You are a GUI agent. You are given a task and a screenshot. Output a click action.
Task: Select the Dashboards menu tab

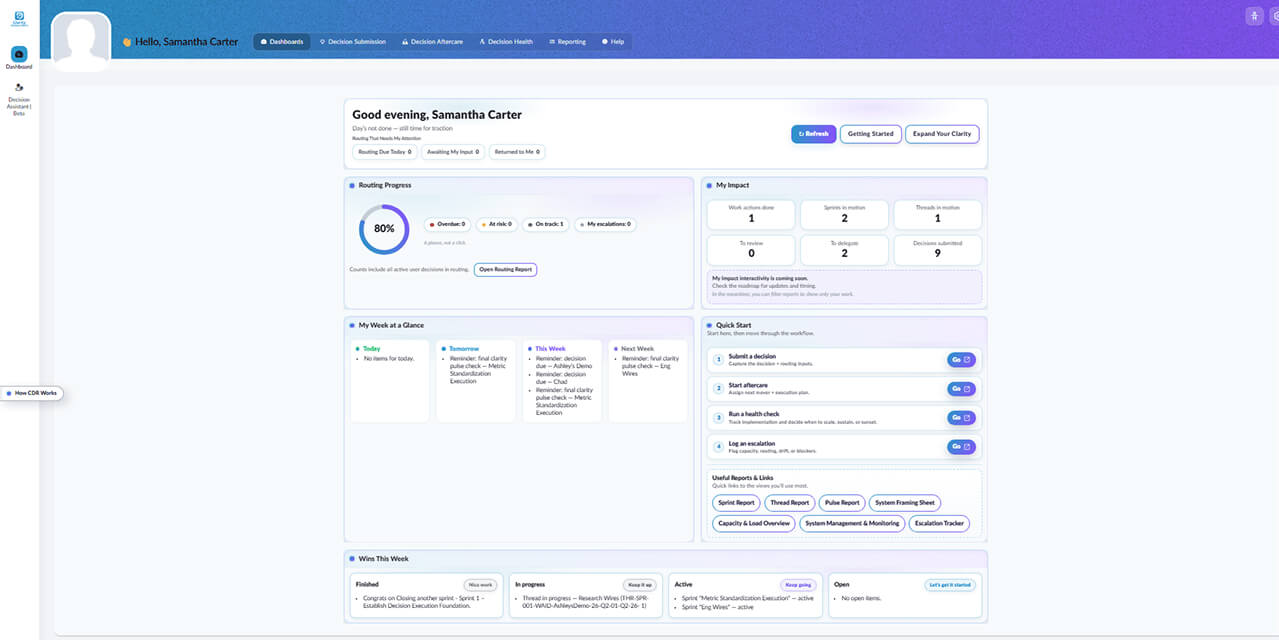click(282, 42)
